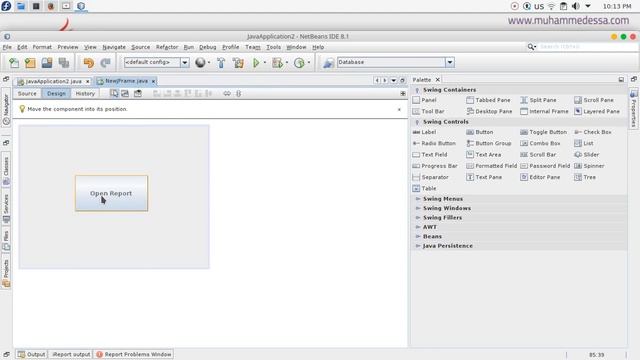Open the Refactor menu

[x=167, y=47]
